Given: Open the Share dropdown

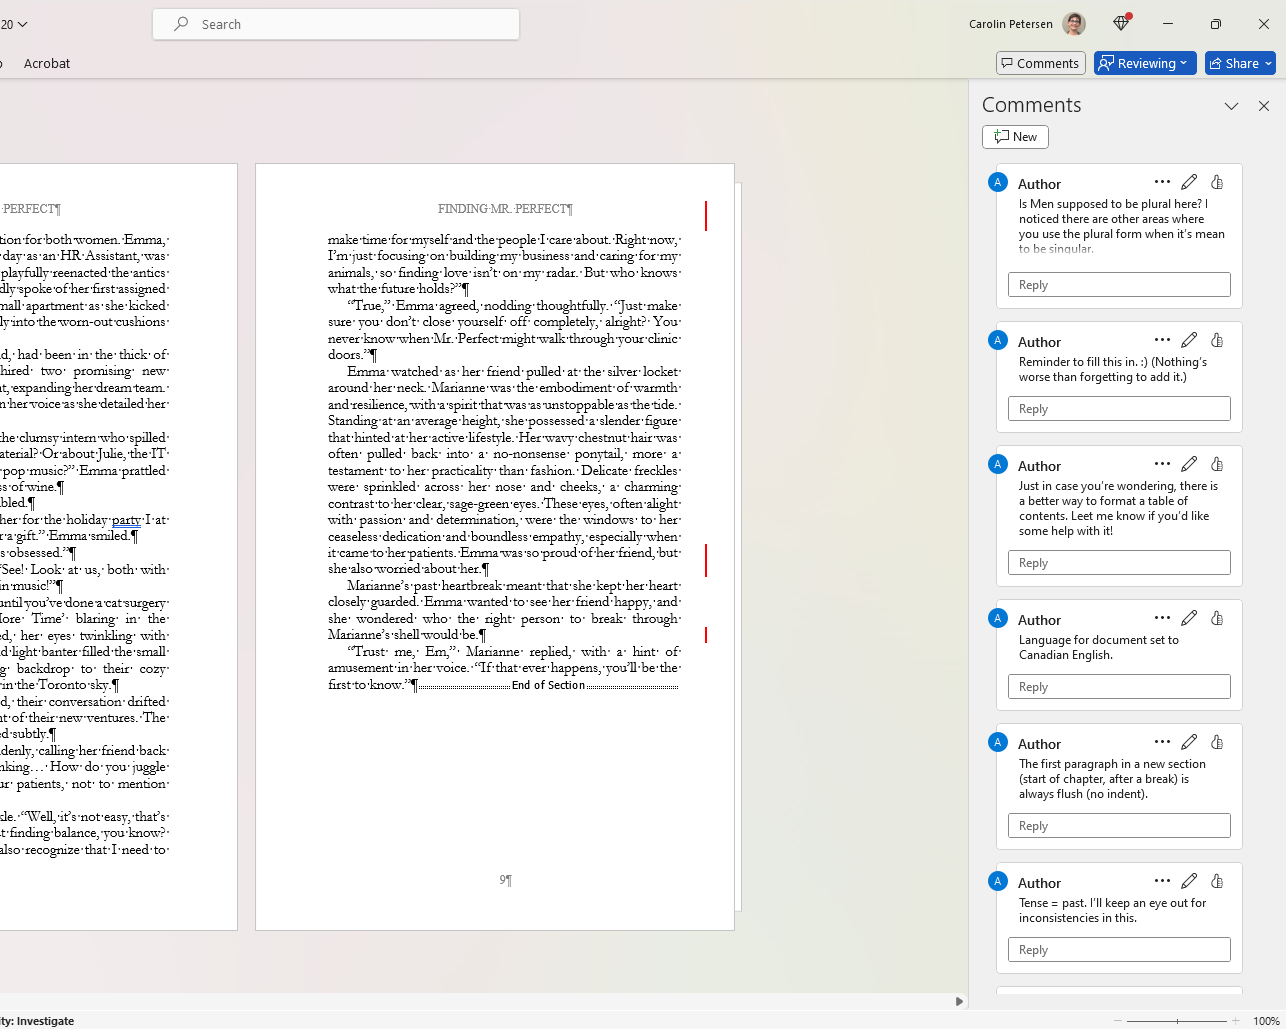Looking at the screenshot, I should click(1240, 63).
